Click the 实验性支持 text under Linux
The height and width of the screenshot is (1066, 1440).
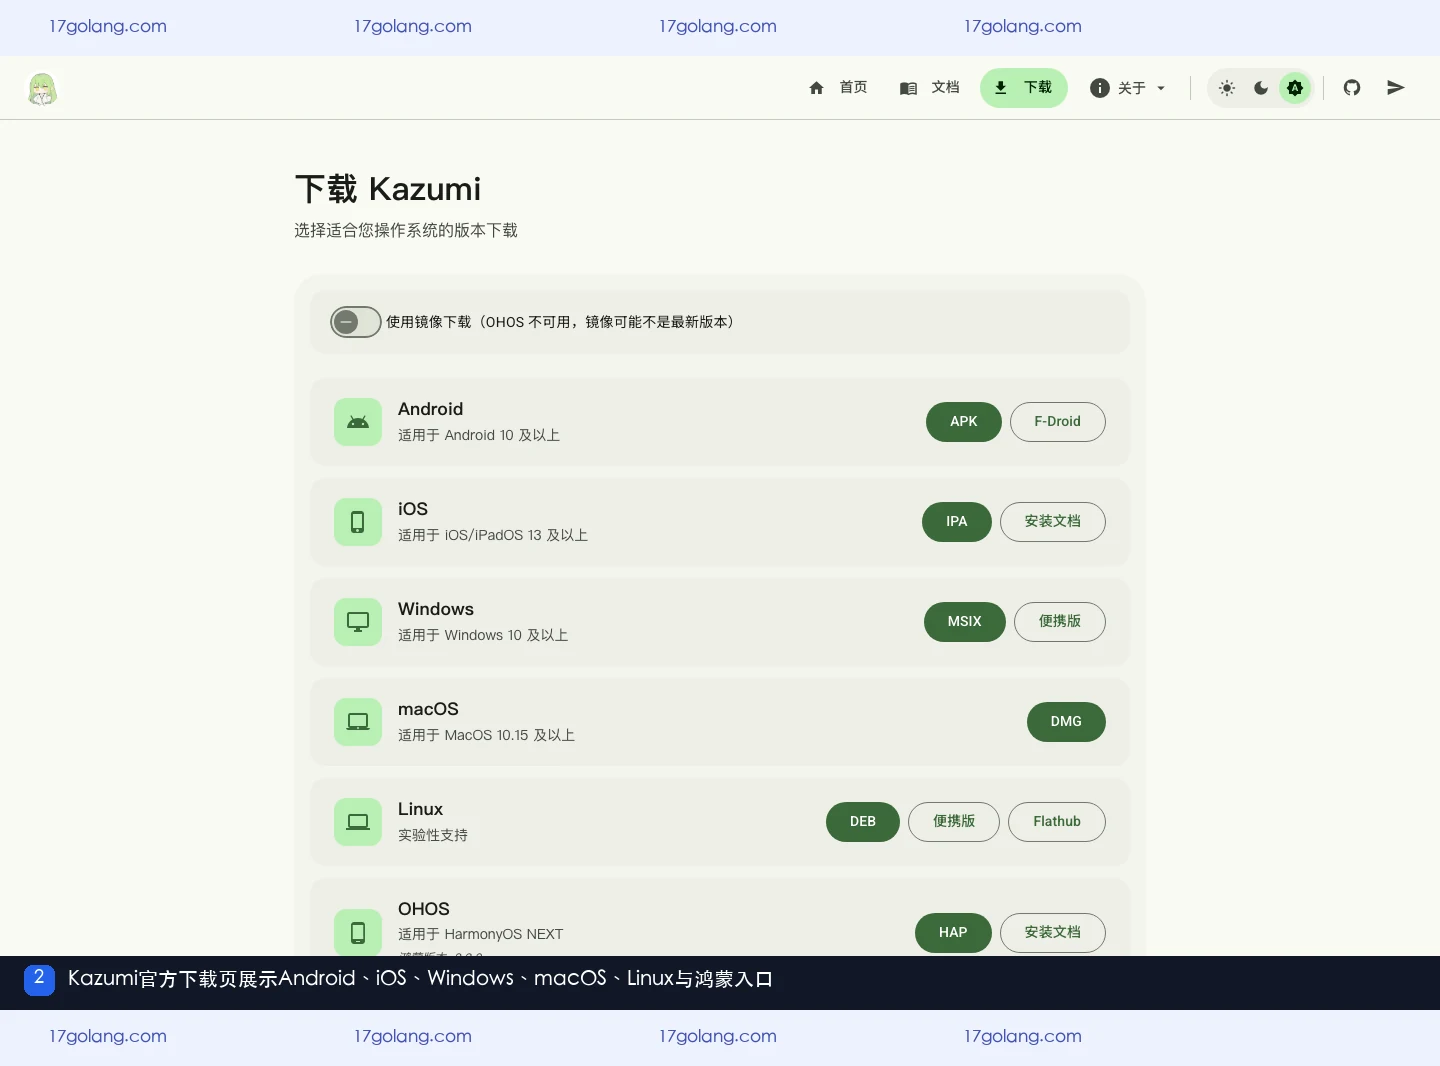433,836
